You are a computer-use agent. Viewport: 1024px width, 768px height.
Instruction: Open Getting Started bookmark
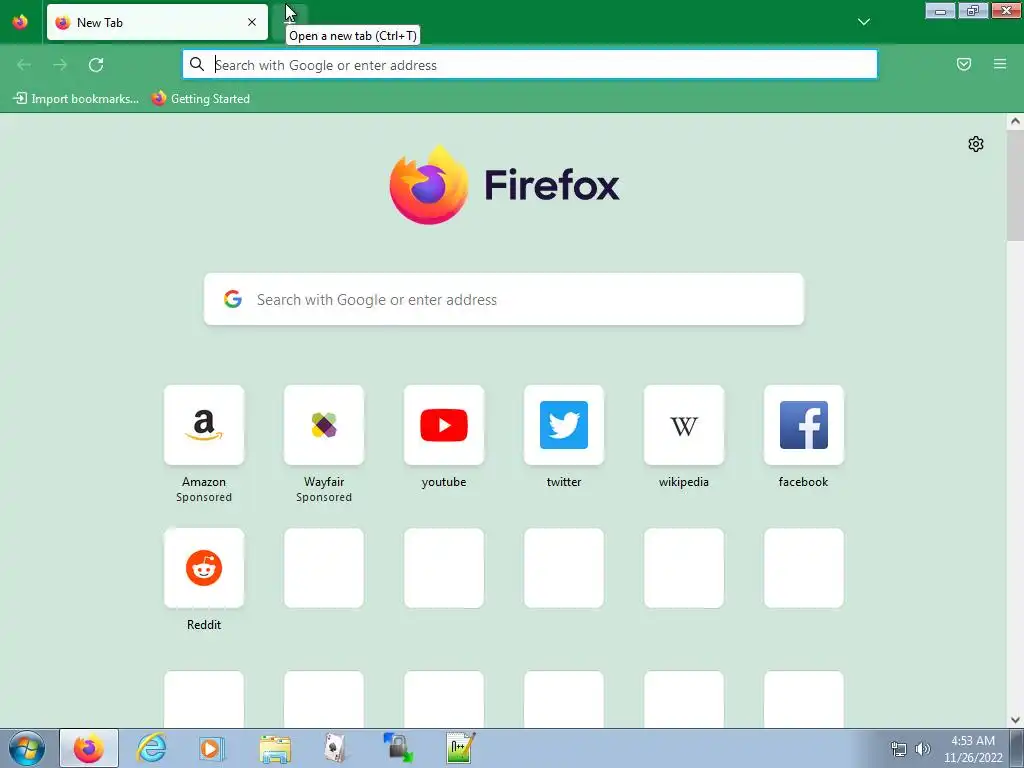tap(201, 99)
